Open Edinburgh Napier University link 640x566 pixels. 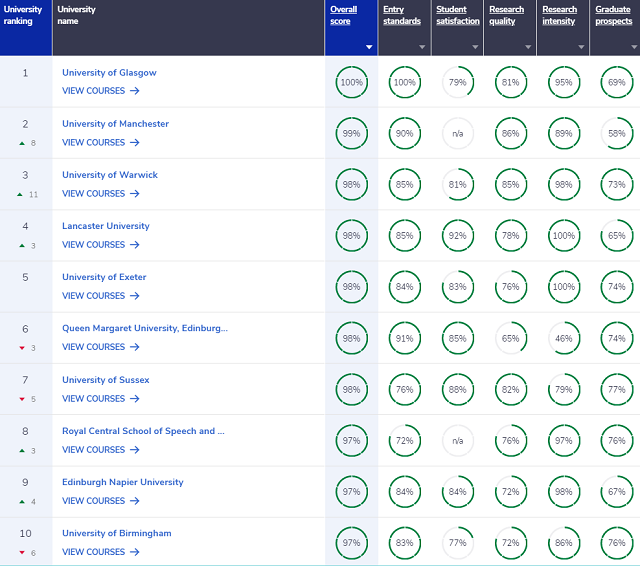click(x=123, y=482)
